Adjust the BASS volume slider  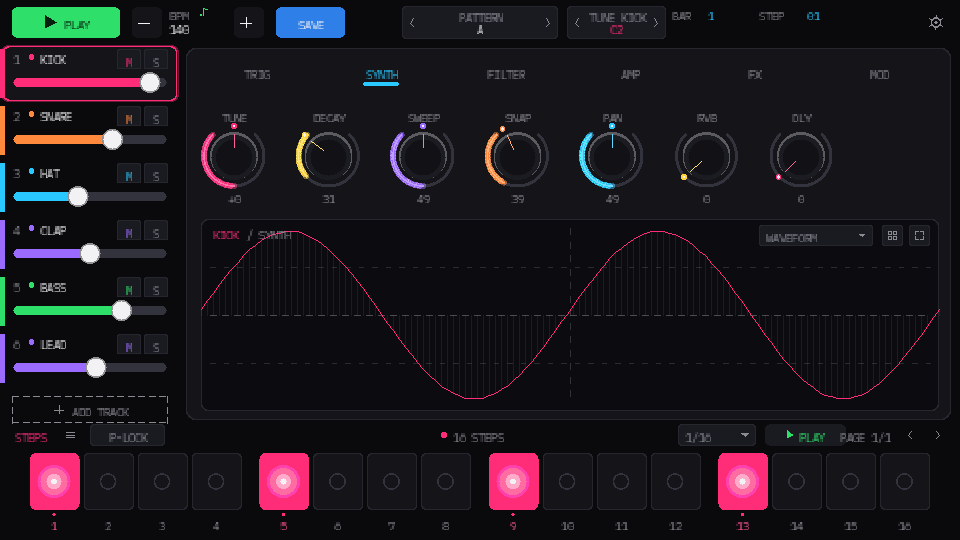click(89, 310)
